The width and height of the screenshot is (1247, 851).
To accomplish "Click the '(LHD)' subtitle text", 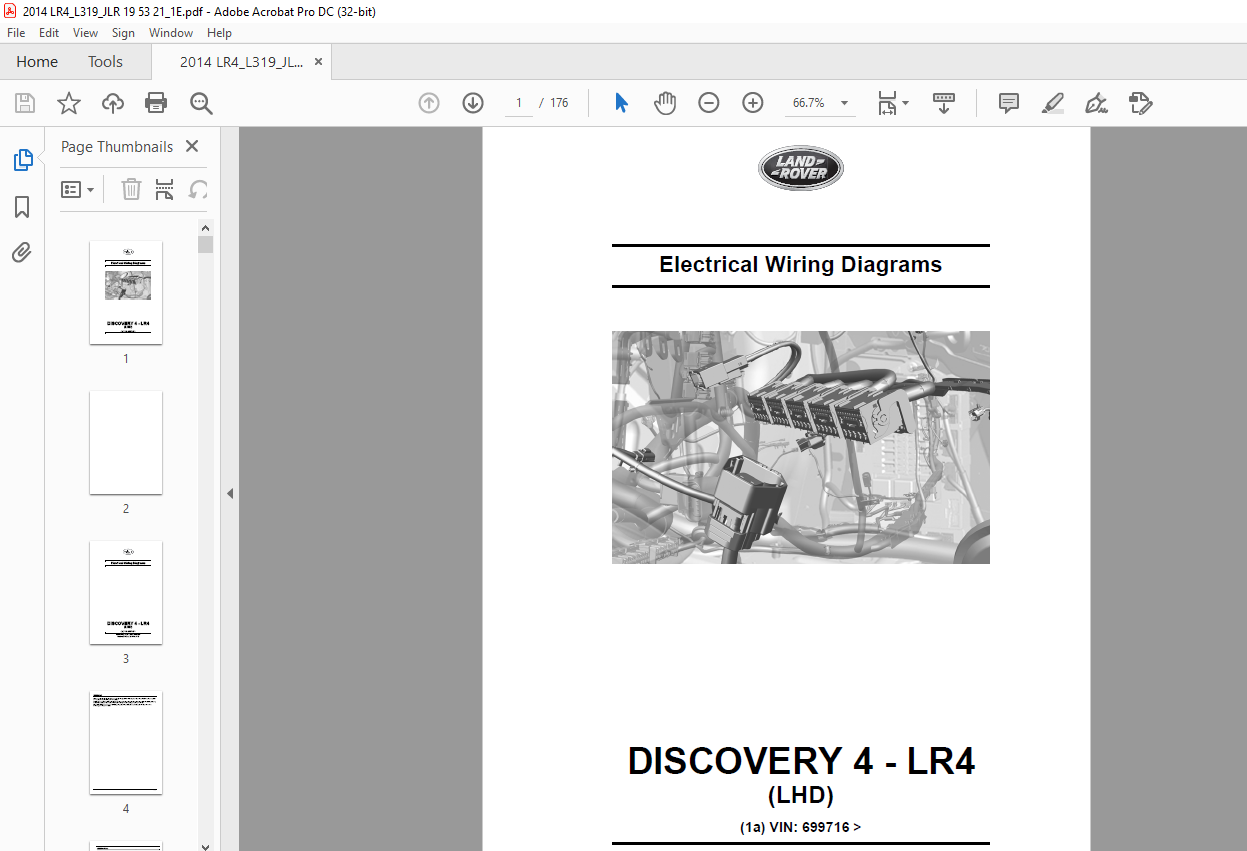I will point(800,796).
